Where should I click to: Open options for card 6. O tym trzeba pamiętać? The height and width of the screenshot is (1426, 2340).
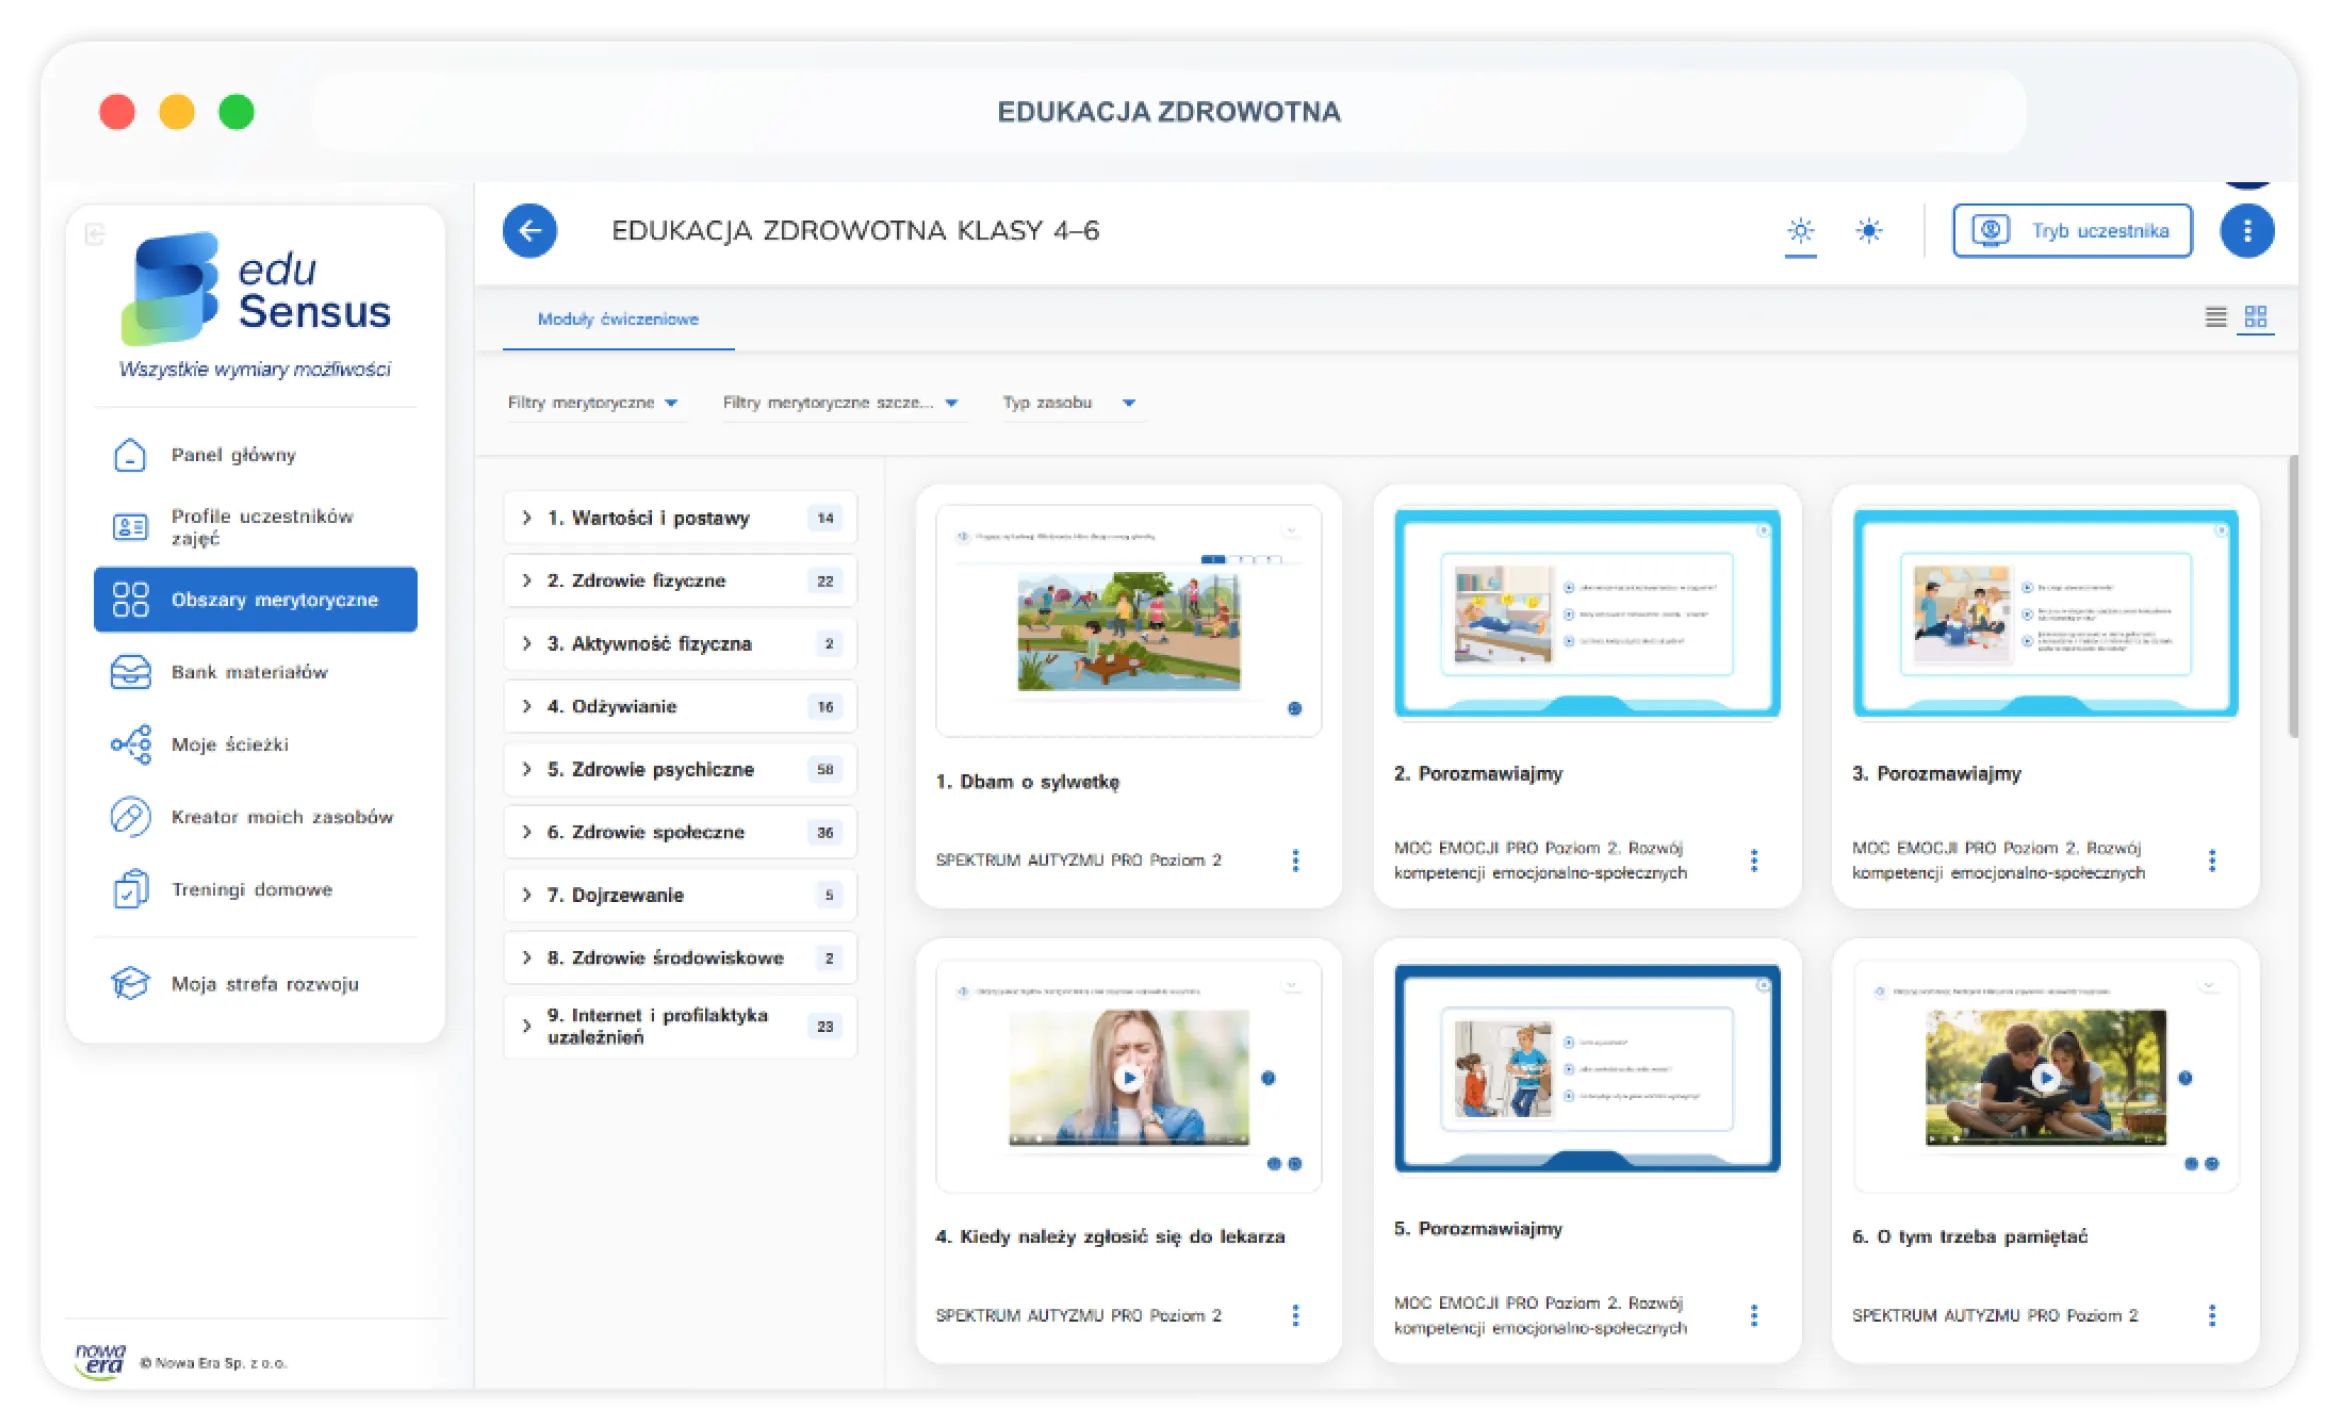click(x=2212, y=1316)
